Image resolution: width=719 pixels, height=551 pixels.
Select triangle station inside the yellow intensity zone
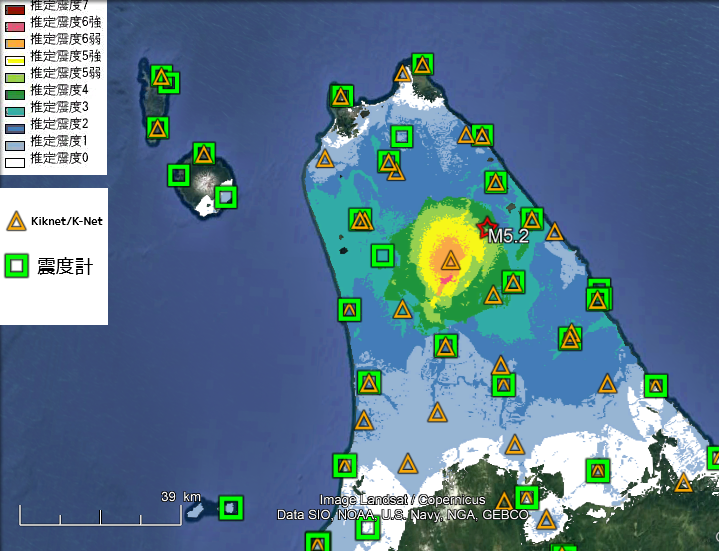[451, 261]
